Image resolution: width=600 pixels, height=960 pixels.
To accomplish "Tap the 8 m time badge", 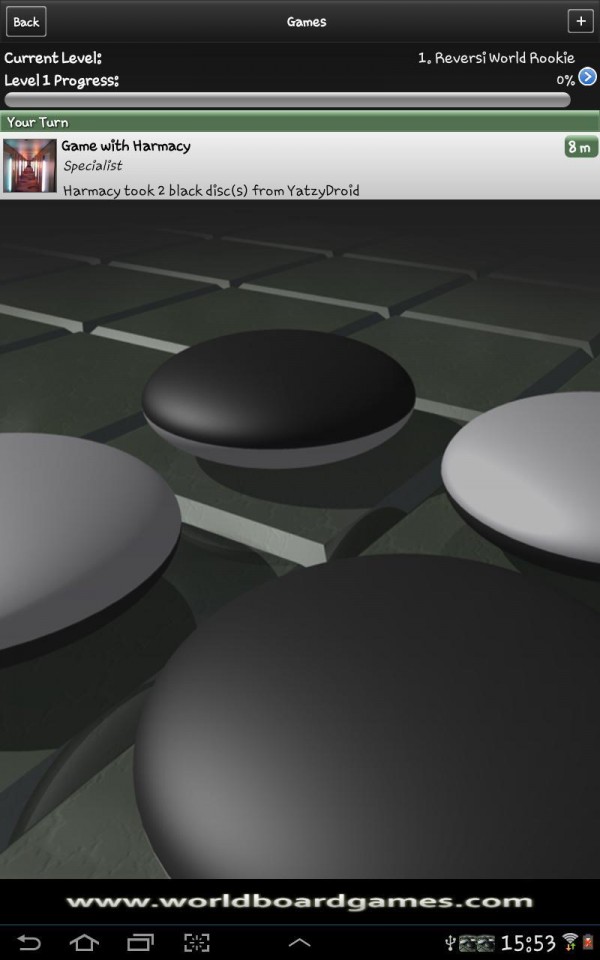I will [580, 147].
